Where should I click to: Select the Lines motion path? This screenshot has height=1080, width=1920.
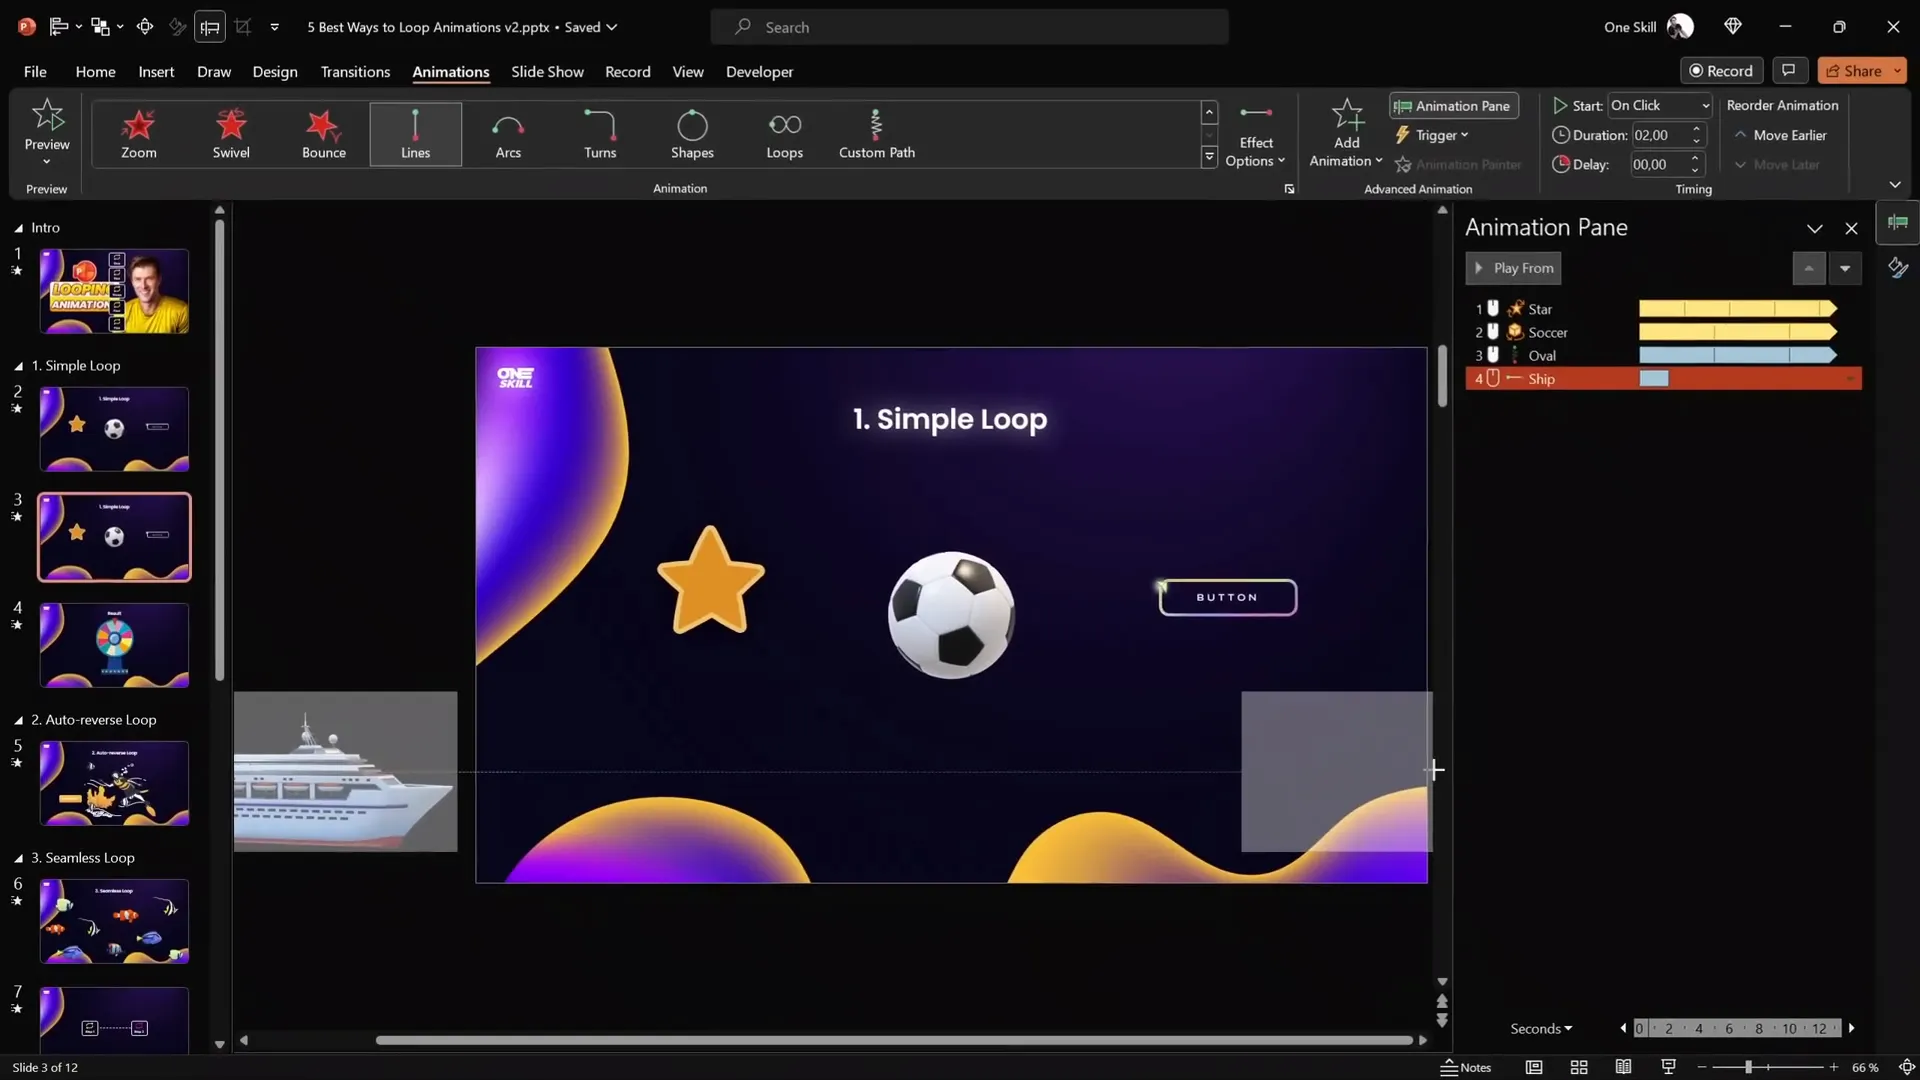415,134
